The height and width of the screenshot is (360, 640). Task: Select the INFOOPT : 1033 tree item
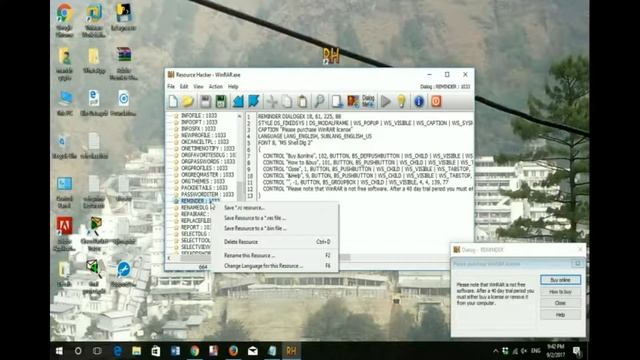tap(199, 122)
